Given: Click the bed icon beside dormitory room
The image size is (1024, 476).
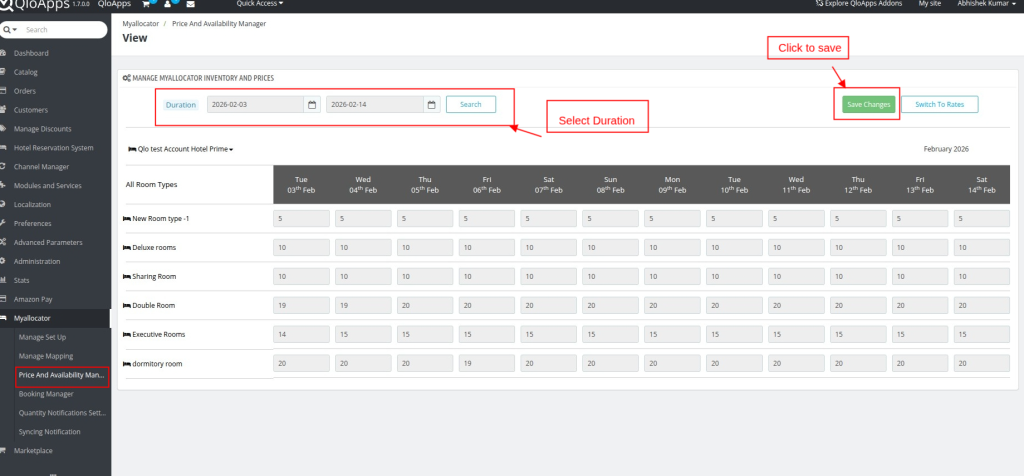Looking at the screenshot, I should (126, 362).
